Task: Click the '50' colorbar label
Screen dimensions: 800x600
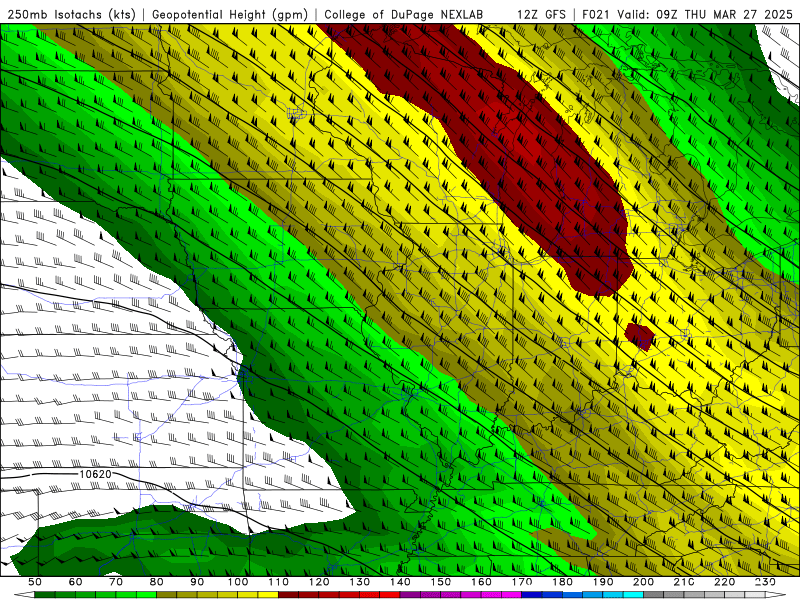Action: [35, 582]
